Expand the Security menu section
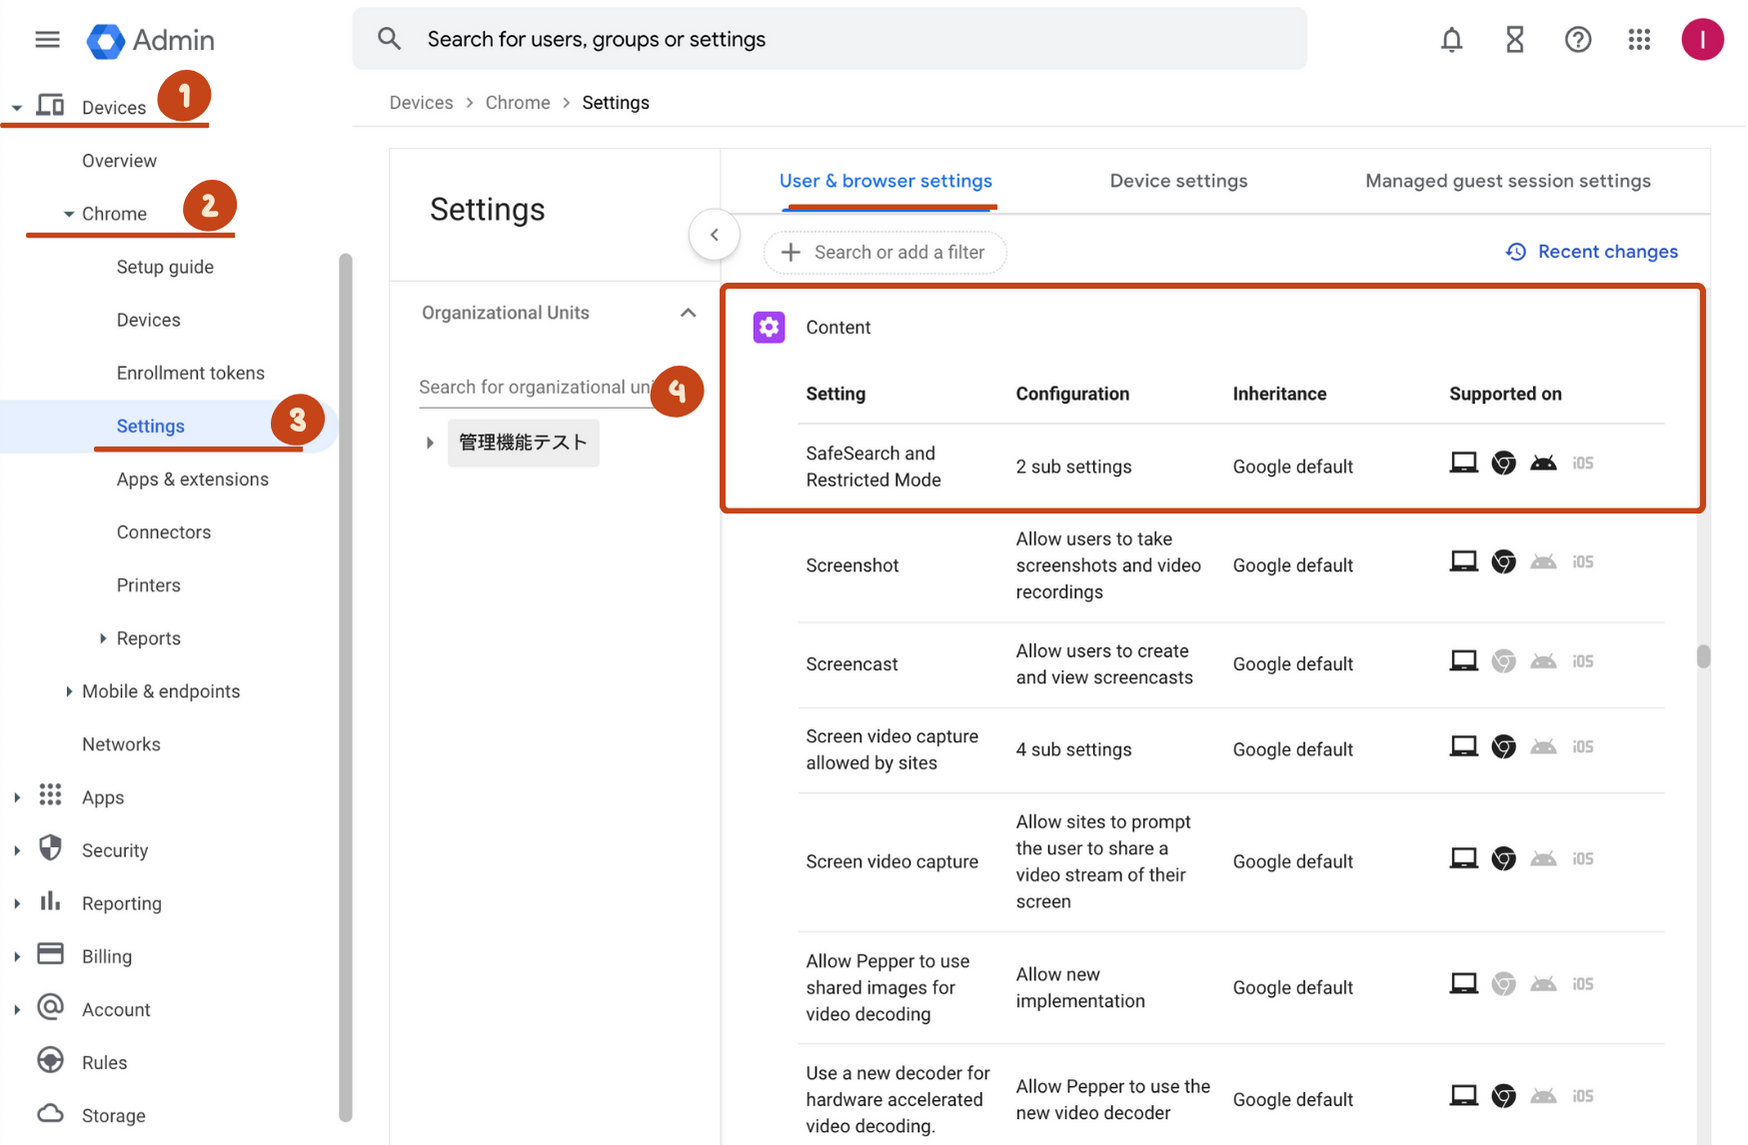The width and height of the screenshot is (1748, 1145). click(17, 851)
